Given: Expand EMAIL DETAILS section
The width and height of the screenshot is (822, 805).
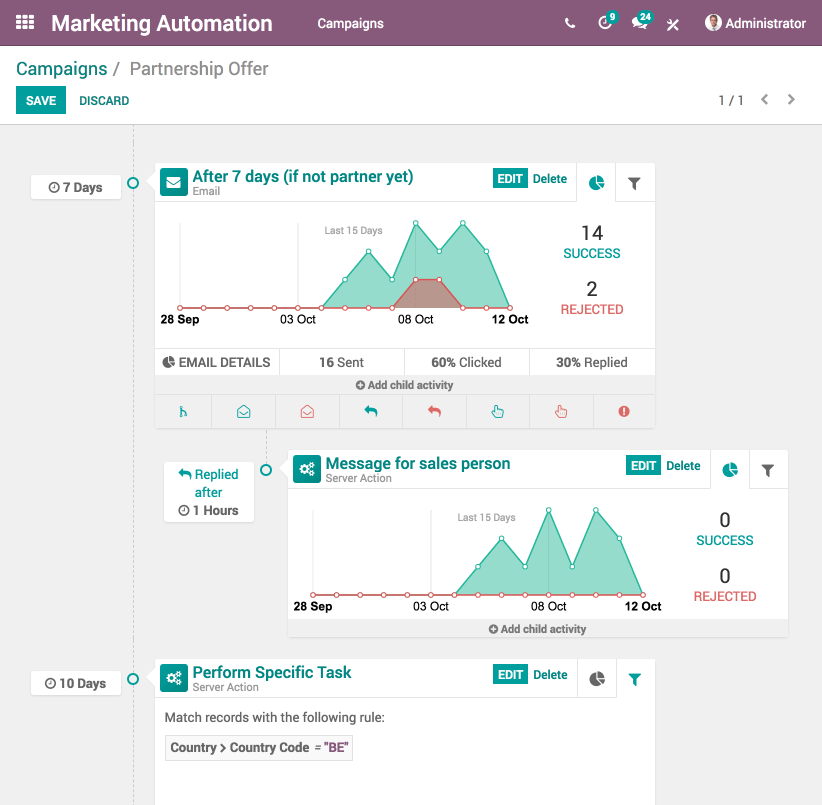Looking at the screenshot, I should (x=216, y=362).
